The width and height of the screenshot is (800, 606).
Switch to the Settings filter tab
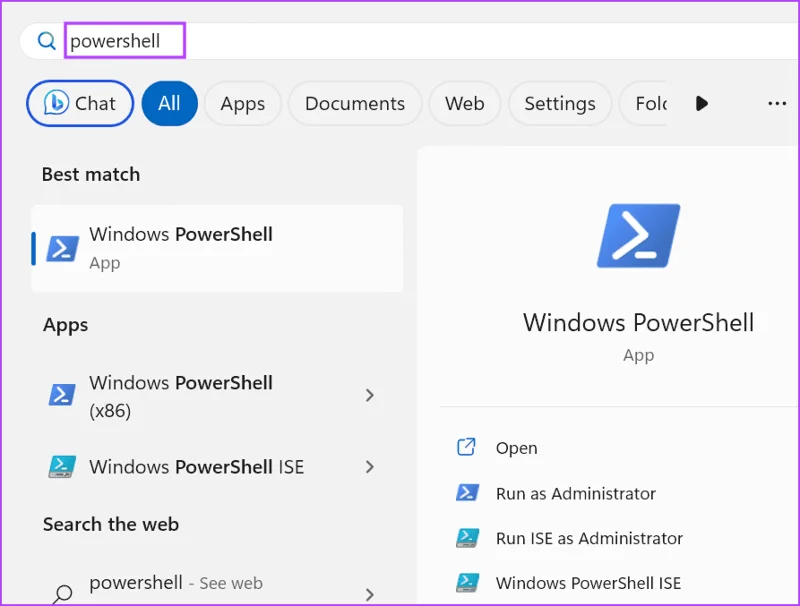pyautogui.click(x=560, y=104)
